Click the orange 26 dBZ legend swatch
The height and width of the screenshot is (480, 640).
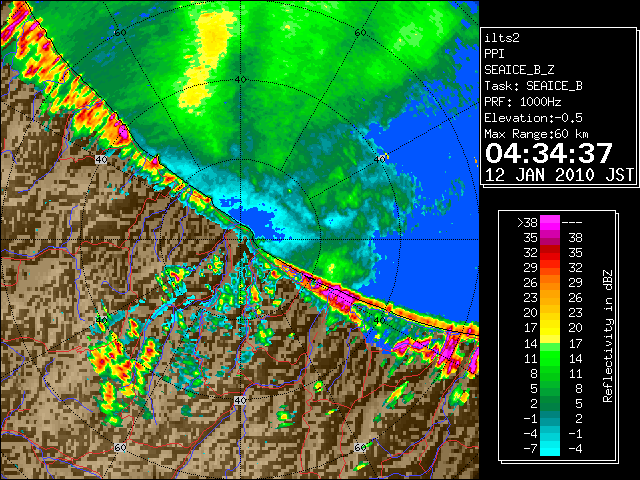(550, 283)
